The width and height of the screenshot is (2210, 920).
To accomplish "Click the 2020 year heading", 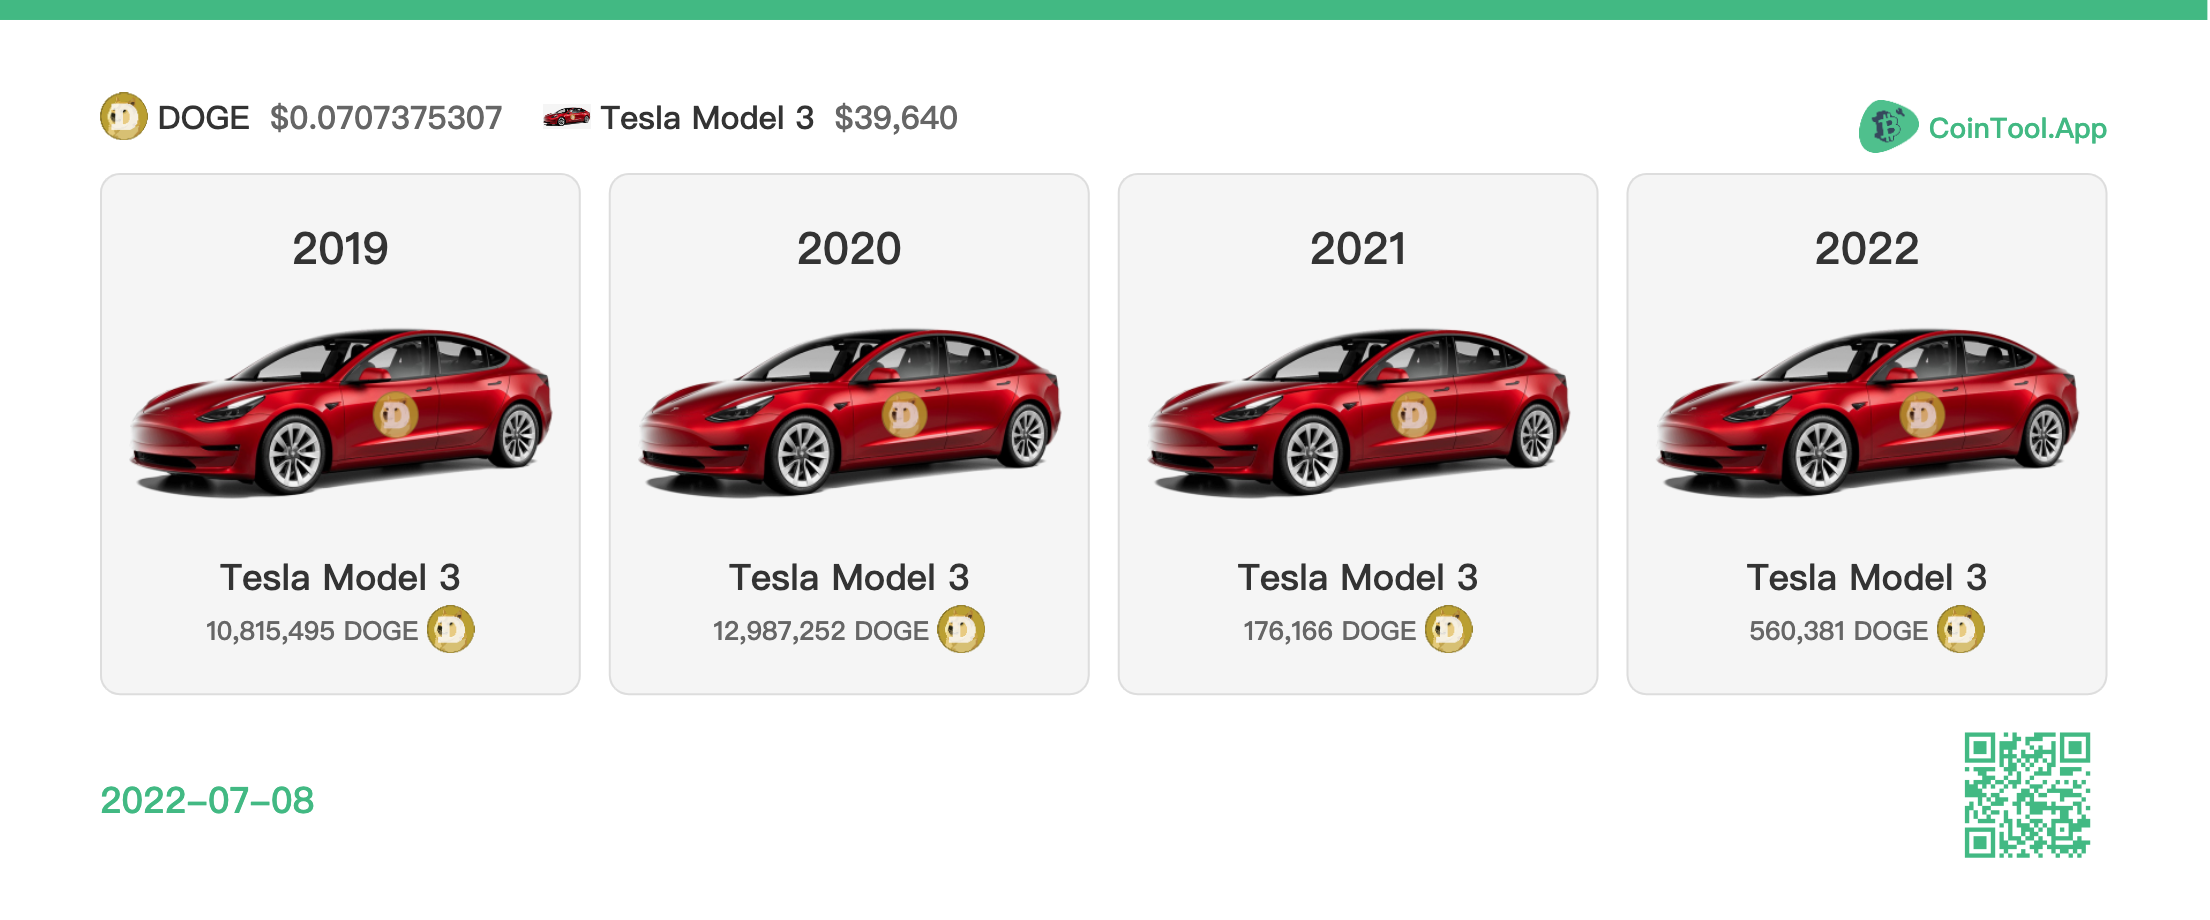I will (x=849, y=248).
